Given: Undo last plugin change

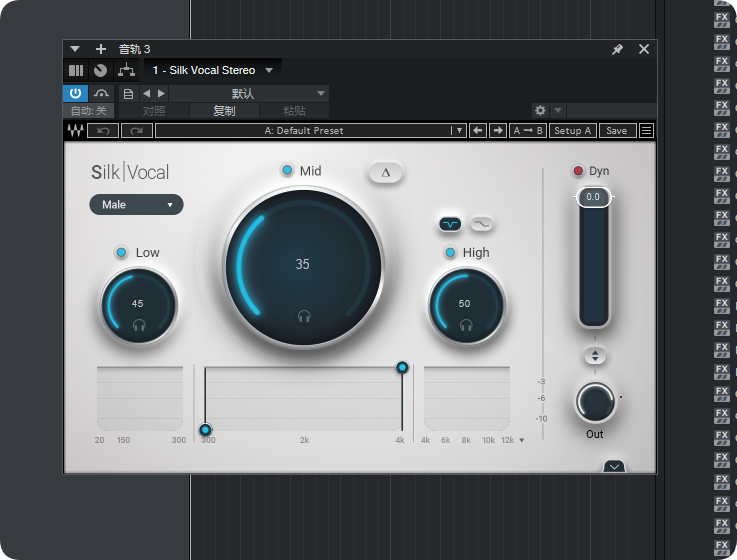Looking at the screenshot, I should coord(103,130).
